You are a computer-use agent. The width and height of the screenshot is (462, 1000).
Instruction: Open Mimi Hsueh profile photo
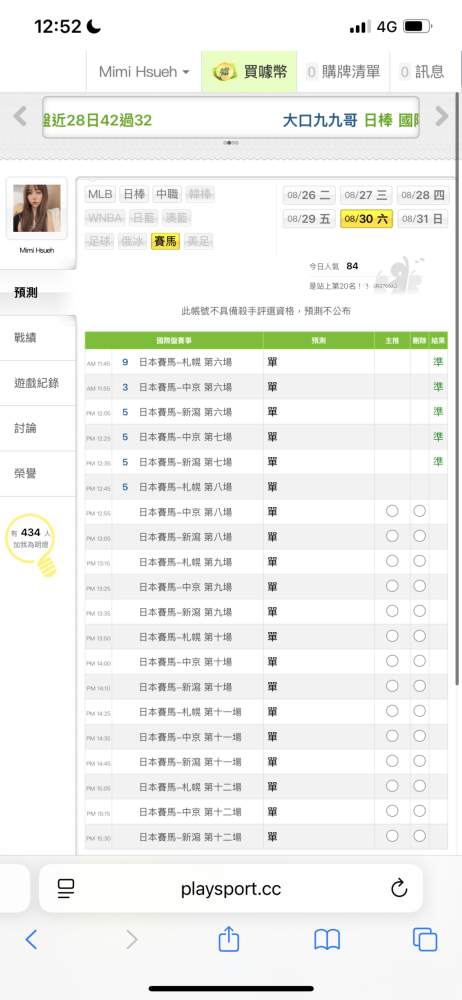coord(36,208)
